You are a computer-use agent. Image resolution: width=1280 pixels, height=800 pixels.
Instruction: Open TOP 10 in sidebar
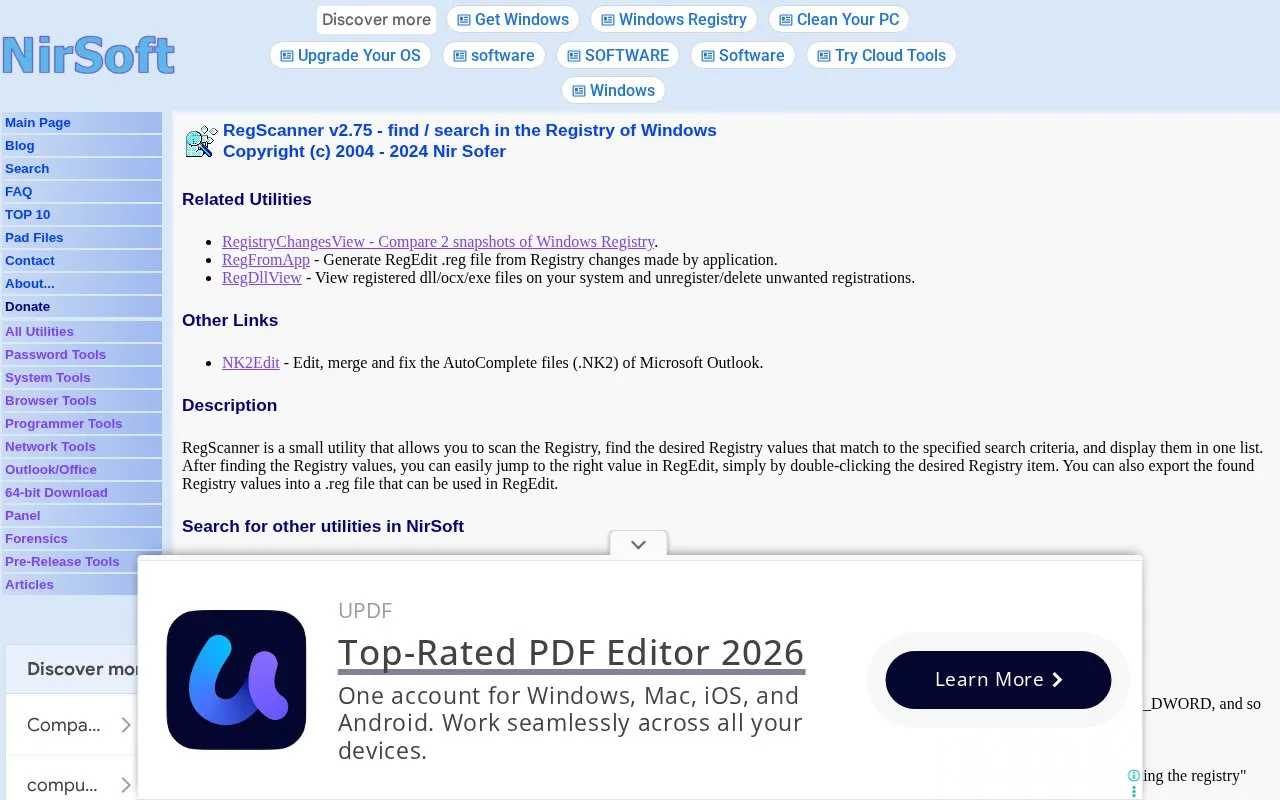coord(82,215)
